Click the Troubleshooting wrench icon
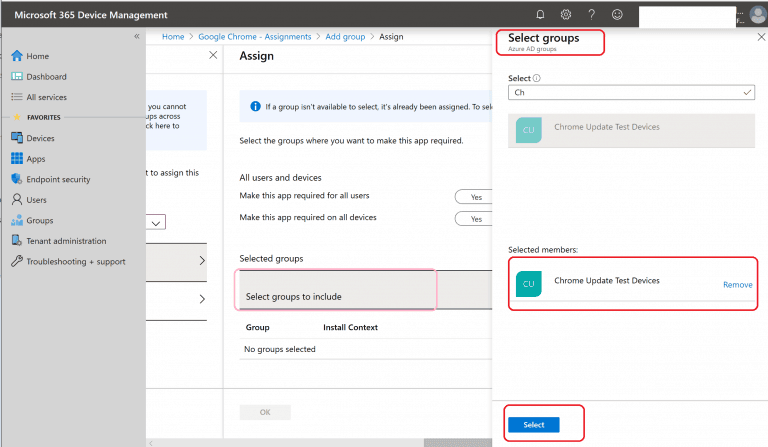 pyautogui.click(x=17, y=261)
